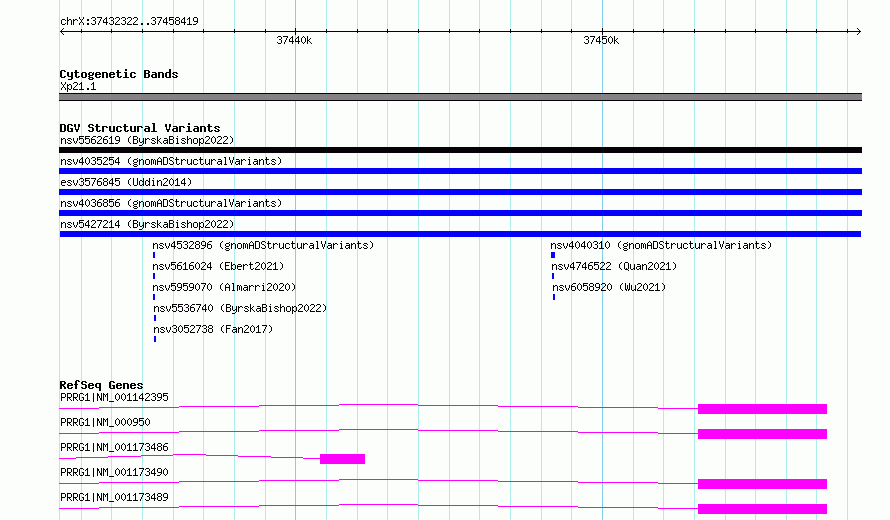Viewport: 890px width, 520px height.
Task: Open the RefSeq Genes track title
Action: (x=101, y=385)
